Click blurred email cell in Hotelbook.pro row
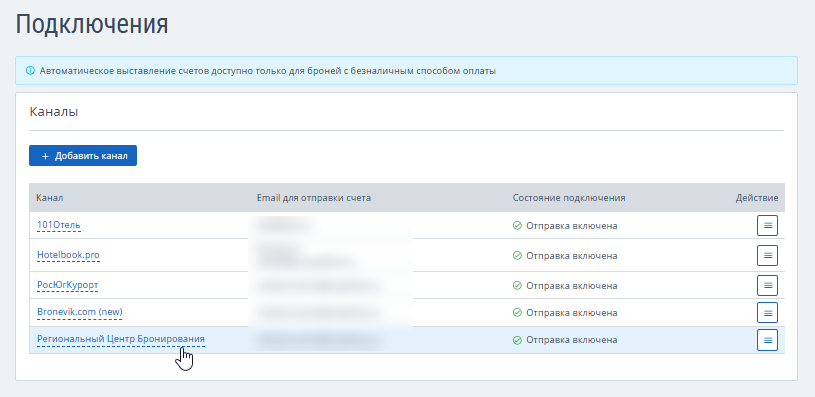Viewport: 815px width, 397px height. click(307, 256)
